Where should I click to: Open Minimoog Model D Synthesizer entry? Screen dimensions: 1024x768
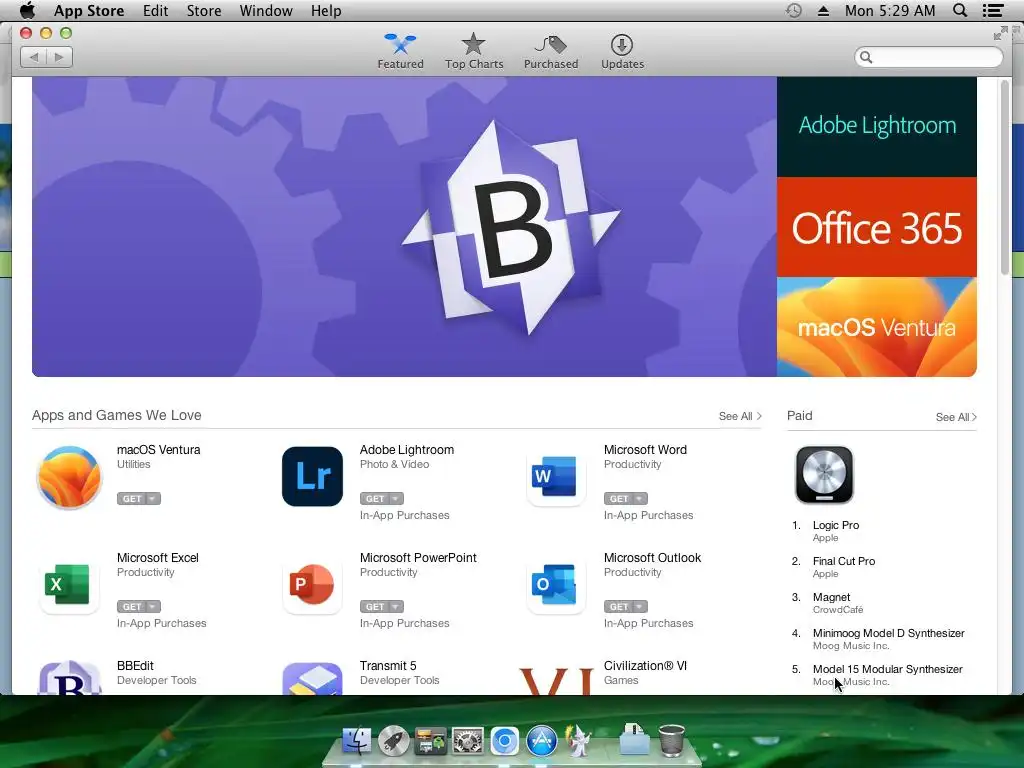[x=888, y=633]
